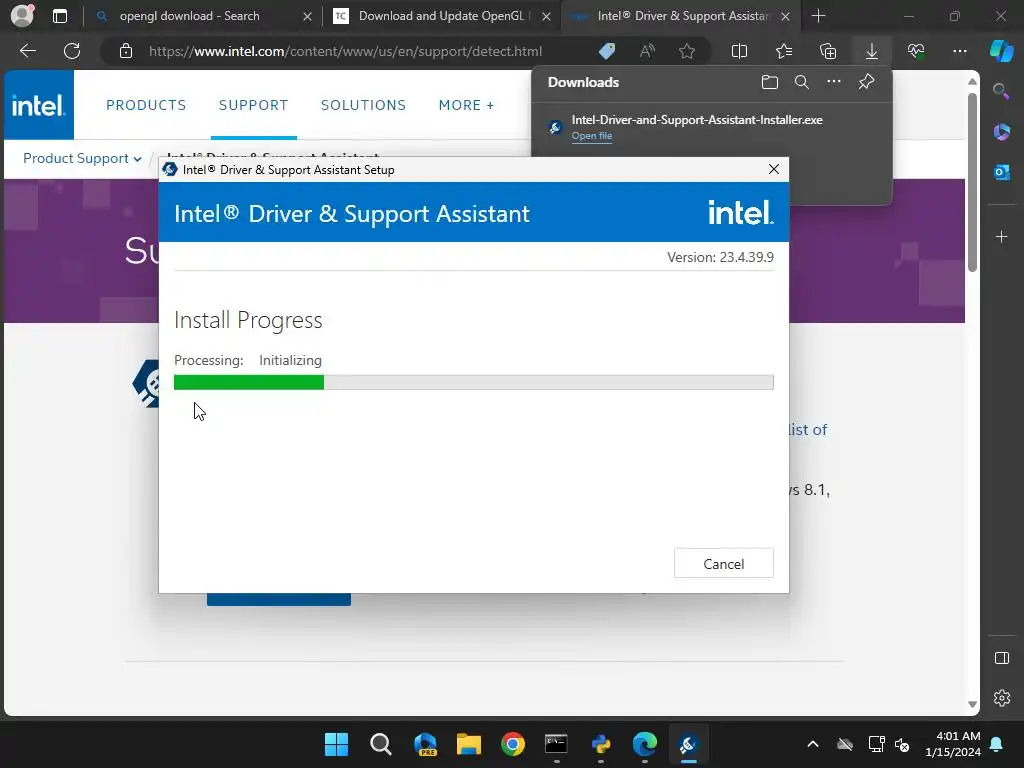Click the page vertical scrollbar

972,182
